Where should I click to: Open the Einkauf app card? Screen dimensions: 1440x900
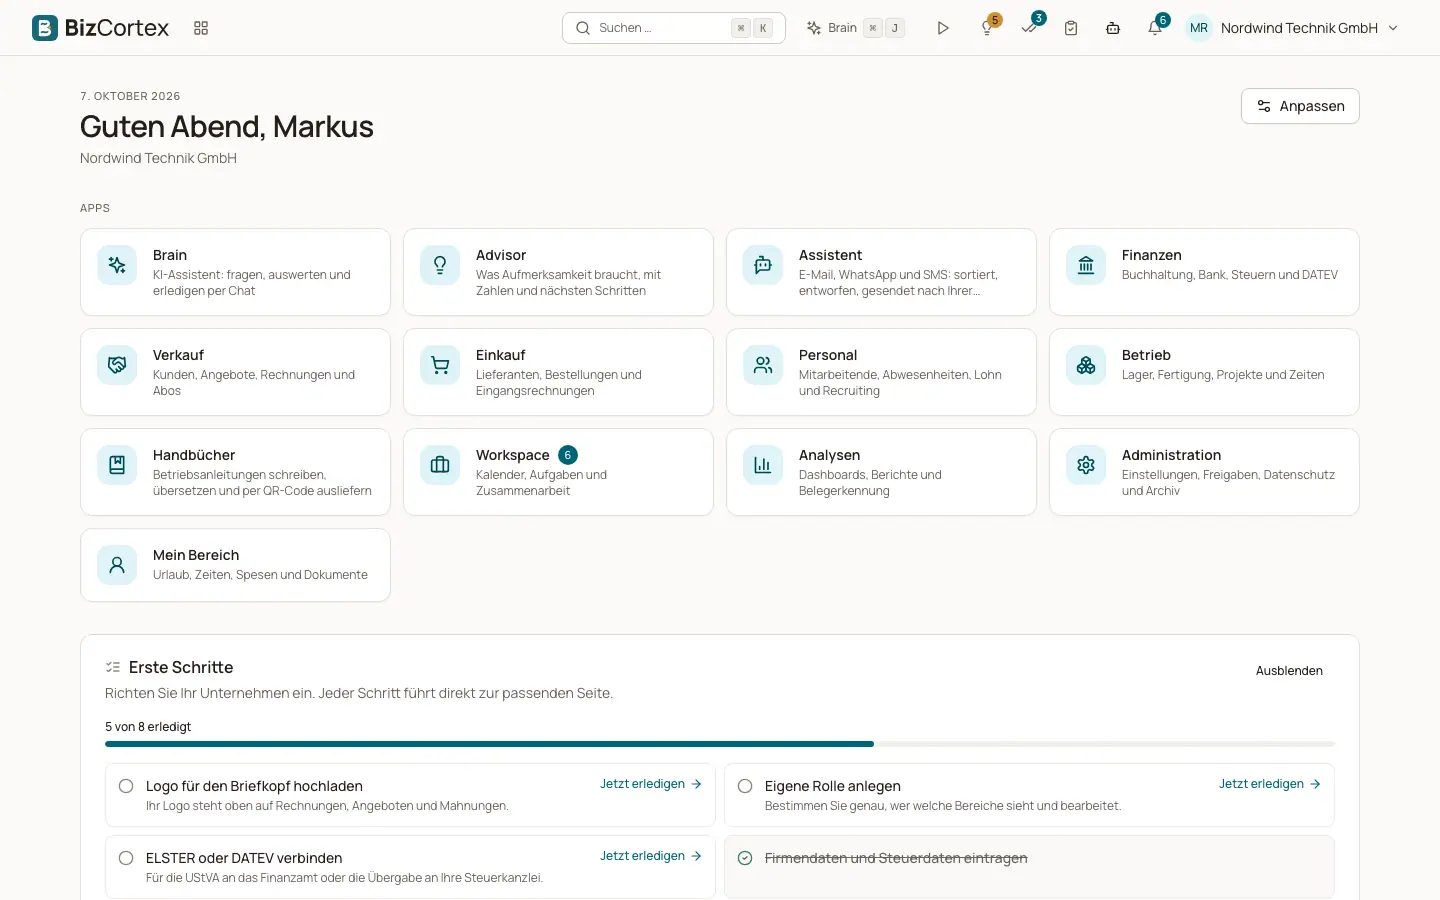558,372
